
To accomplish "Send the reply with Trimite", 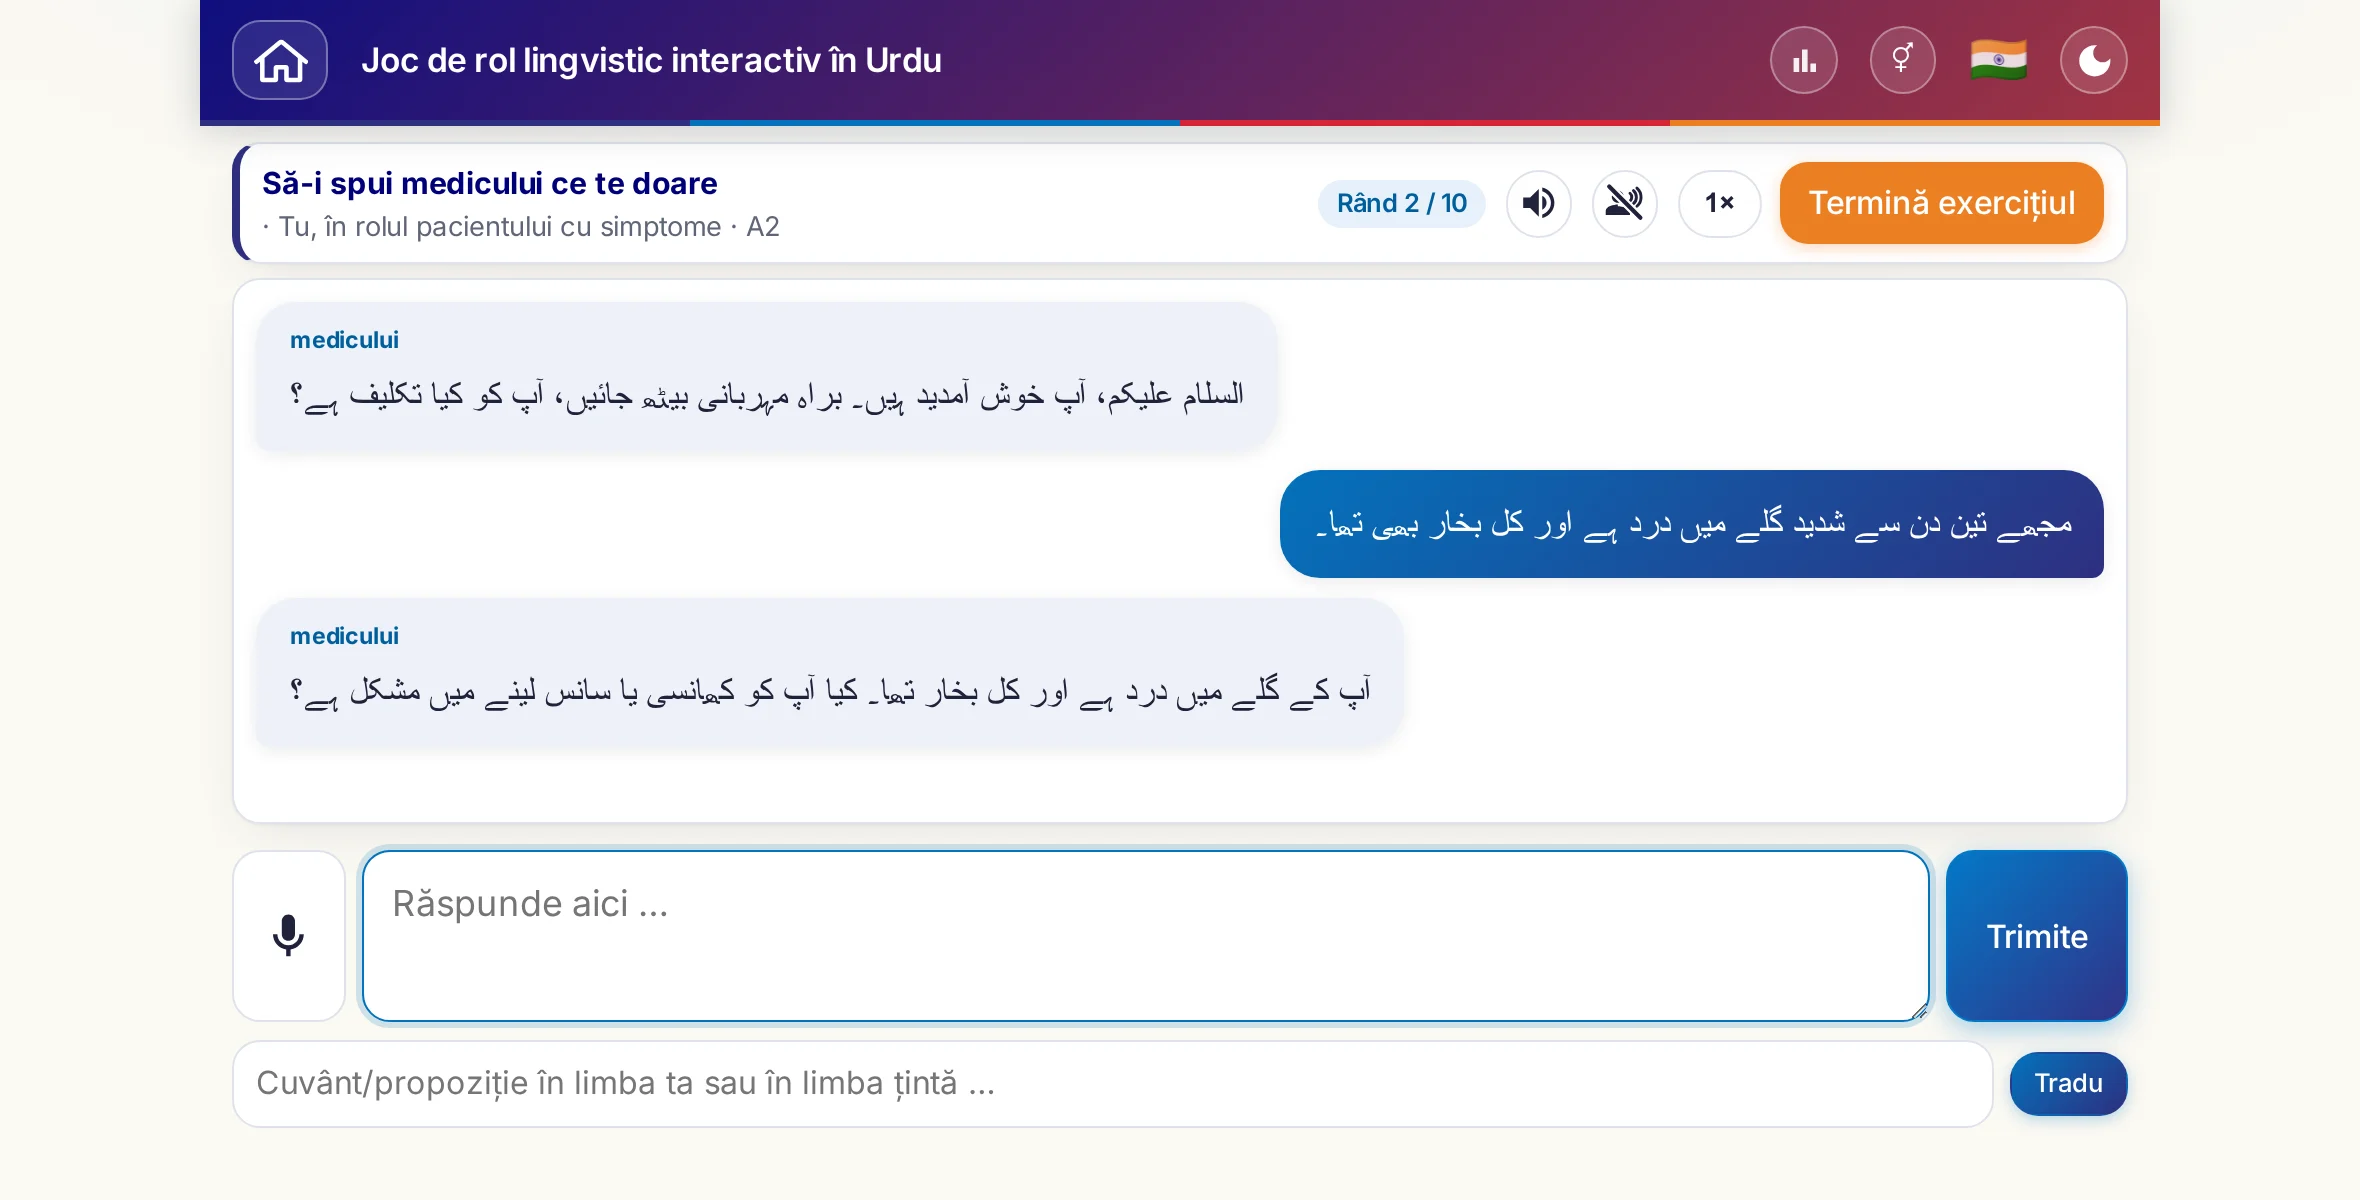I will [2037, 936].
